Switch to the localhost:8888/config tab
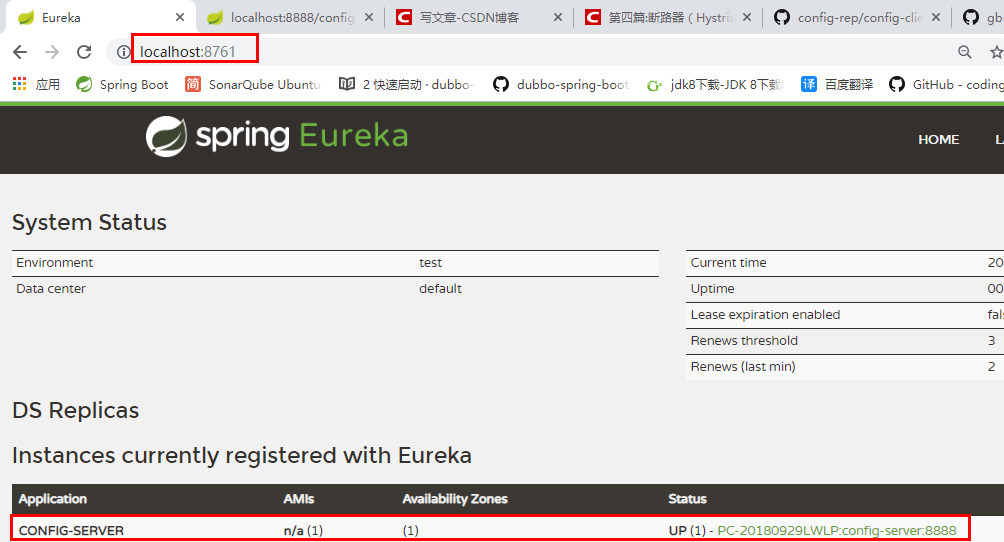This screenshot has height=542, width=1004. click(x=292, y=18)
